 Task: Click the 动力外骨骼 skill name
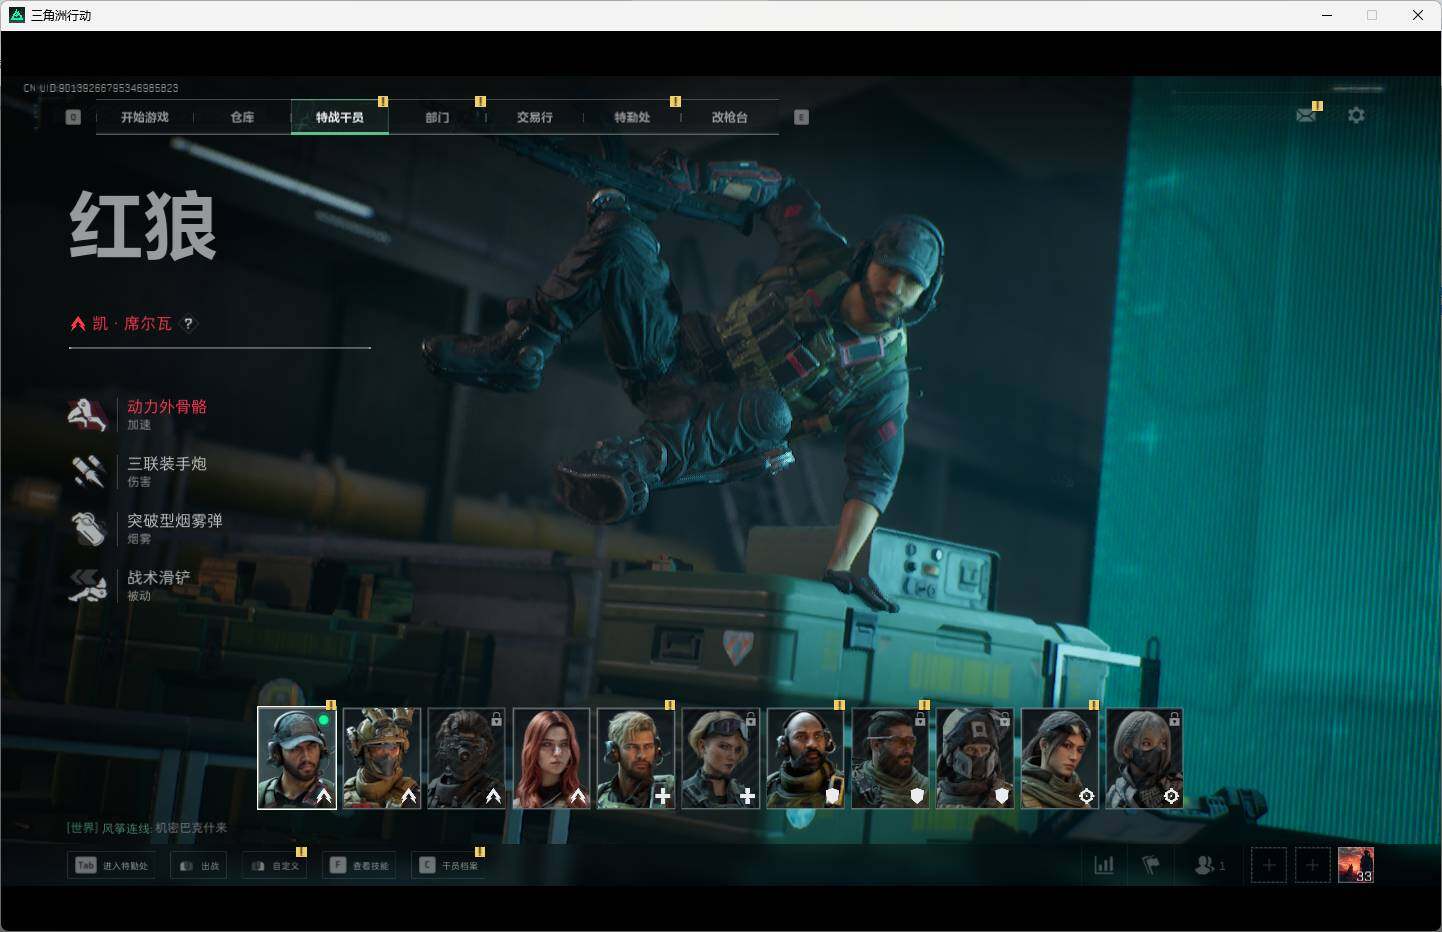pyautogui.click(x=167, y=407)
